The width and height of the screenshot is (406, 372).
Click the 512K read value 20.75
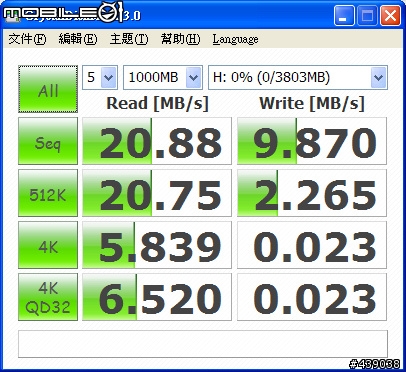pos(157,193)
